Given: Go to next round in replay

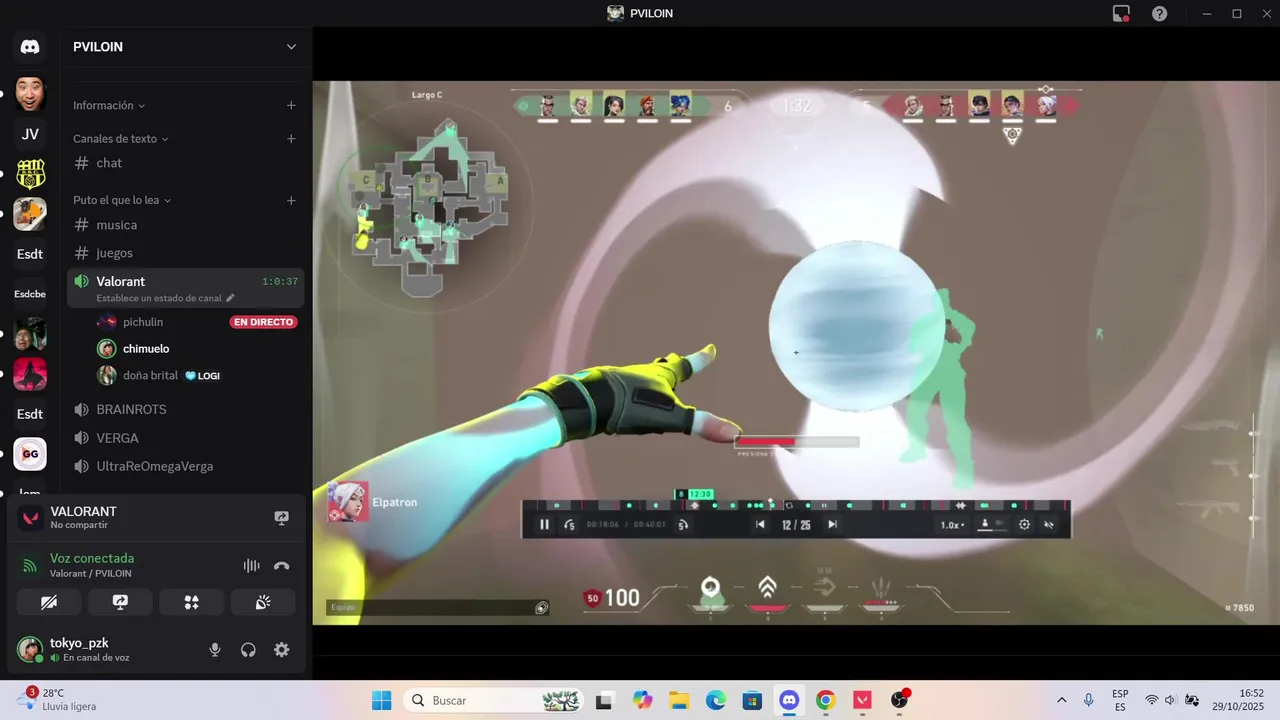Looking at the screenshot, I should click(832, 524).
